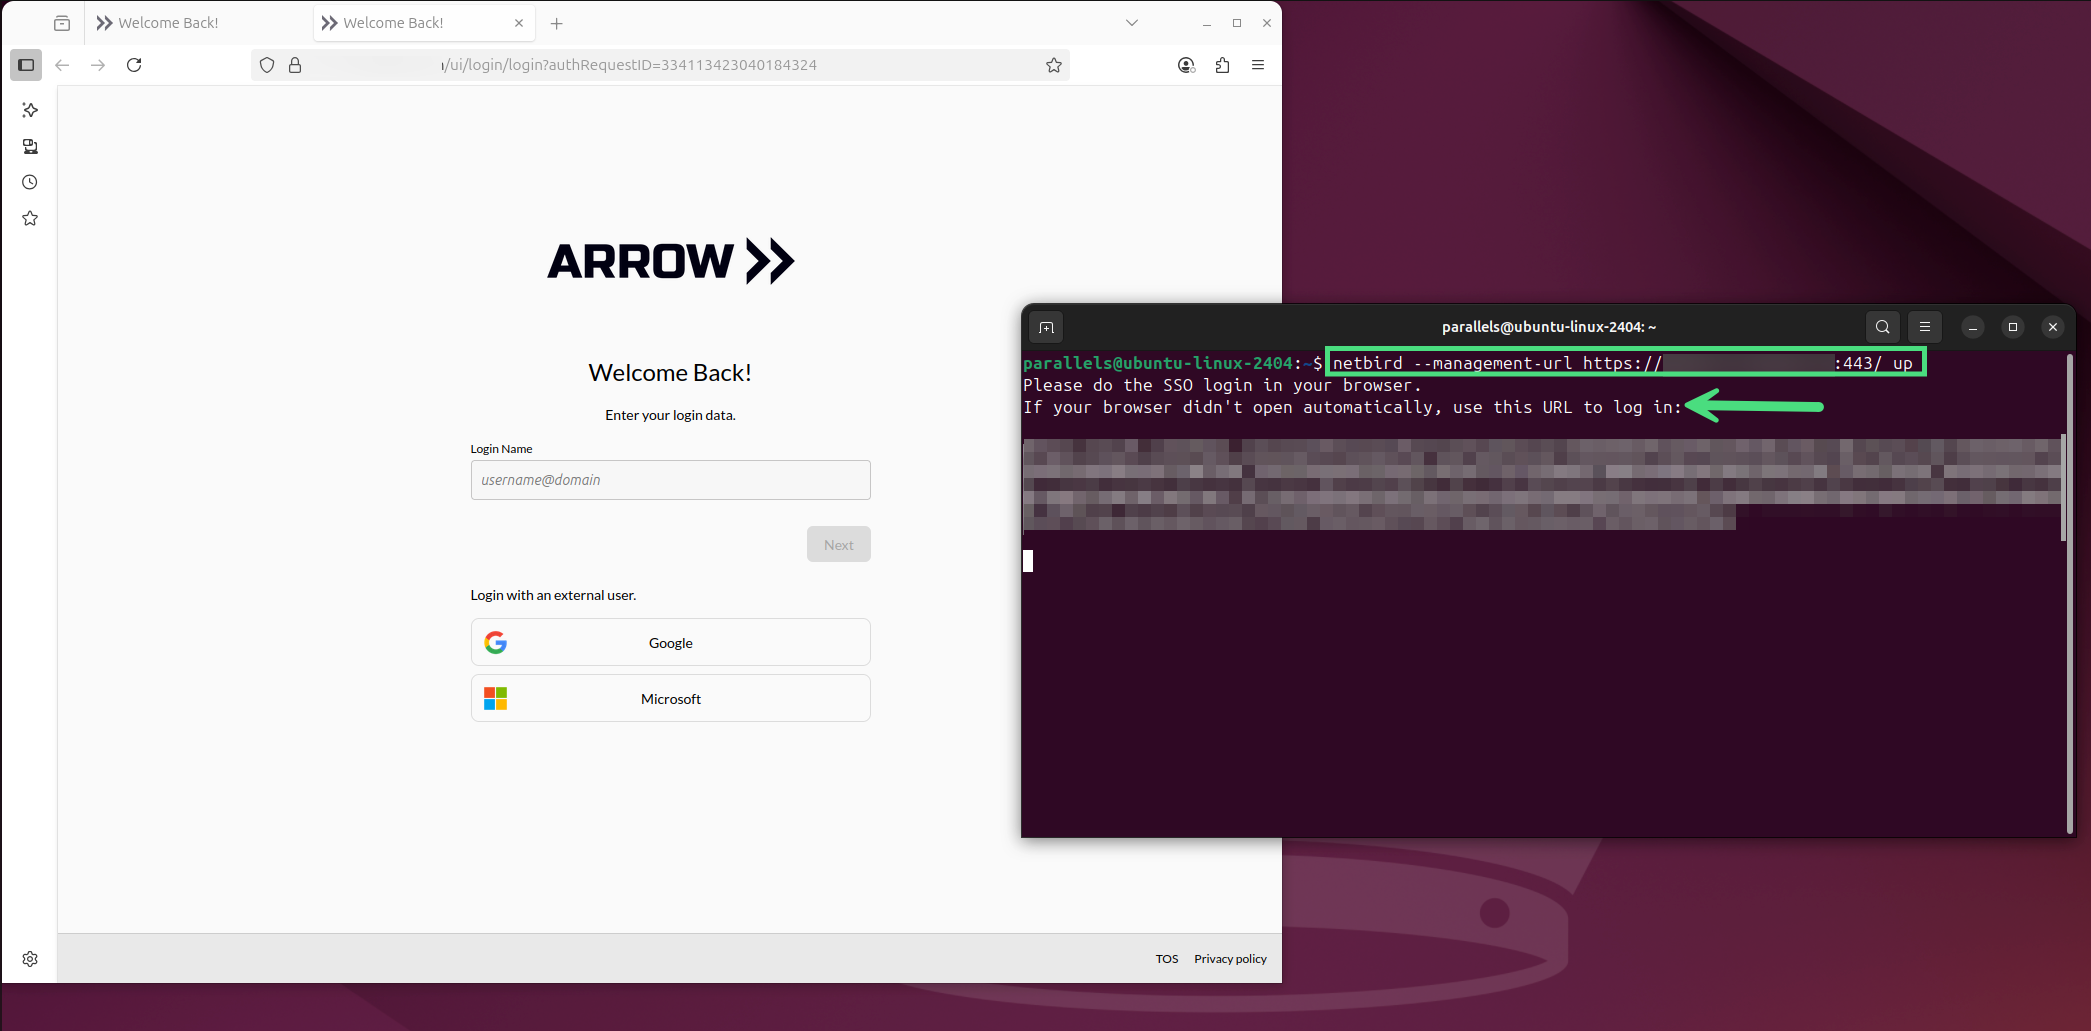Sign in with the Google button
The image size is (2091, 1031).
coord(670,642)
